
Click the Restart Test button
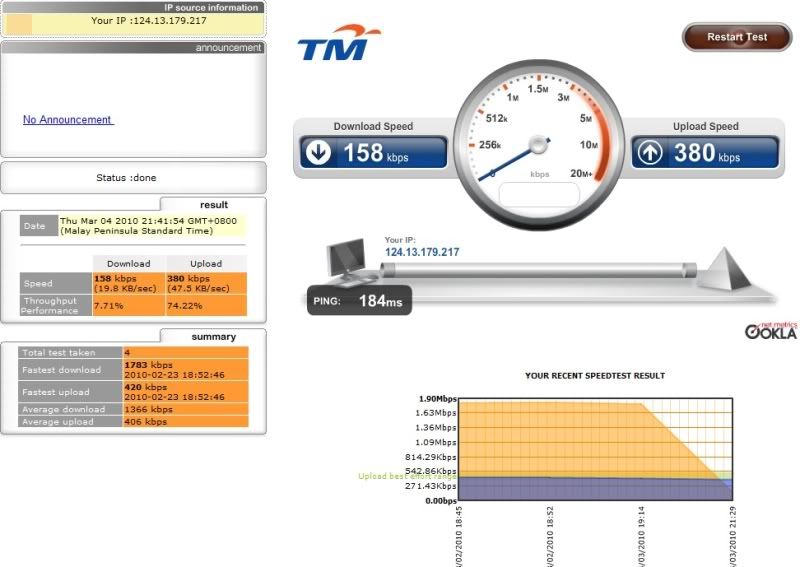click(x=736, y=37)
